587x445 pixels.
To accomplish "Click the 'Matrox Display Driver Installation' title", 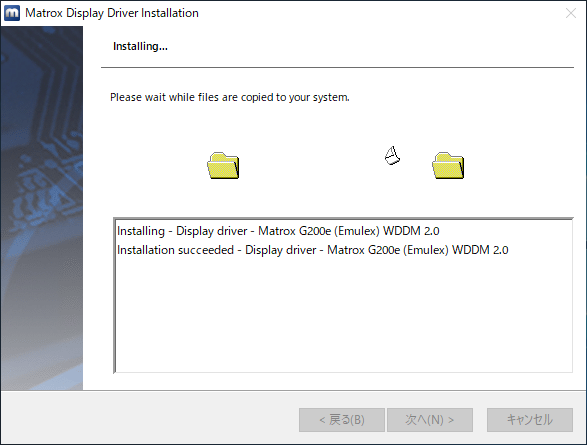I will (x=112, y=13).
